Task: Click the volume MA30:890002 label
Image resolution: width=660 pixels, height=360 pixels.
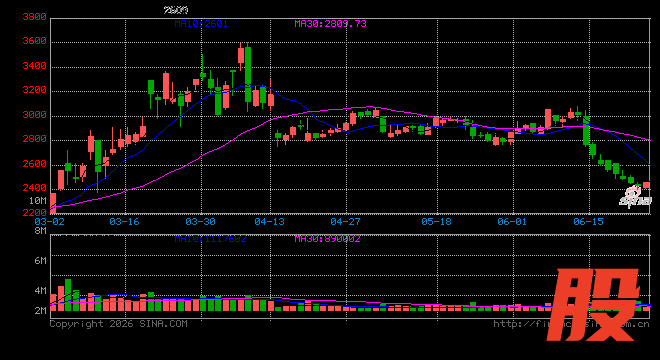Action: pyautogui.click(x=327, y=239)
